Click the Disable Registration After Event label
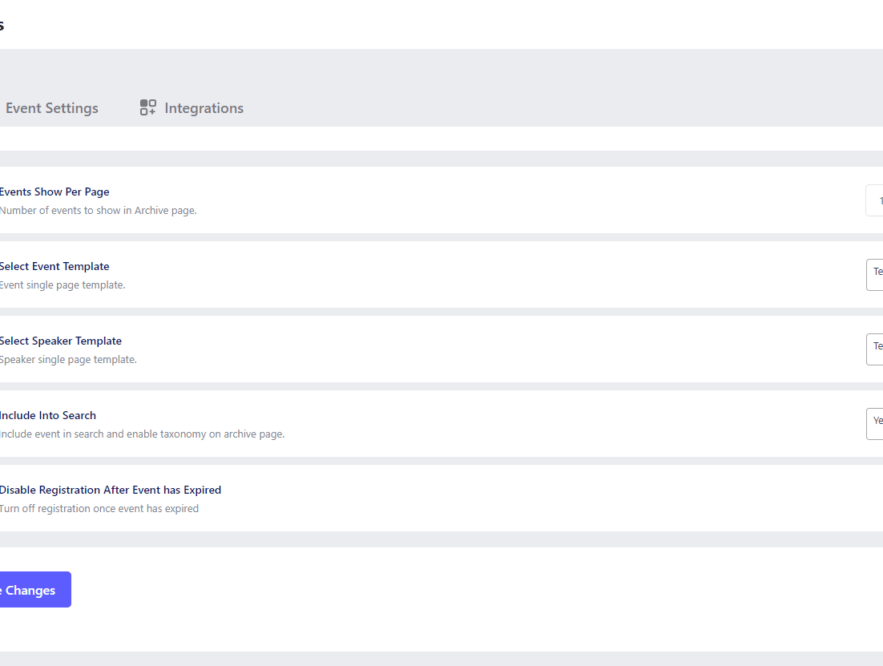This screenshot has height=666, width=883. [111, 489]
